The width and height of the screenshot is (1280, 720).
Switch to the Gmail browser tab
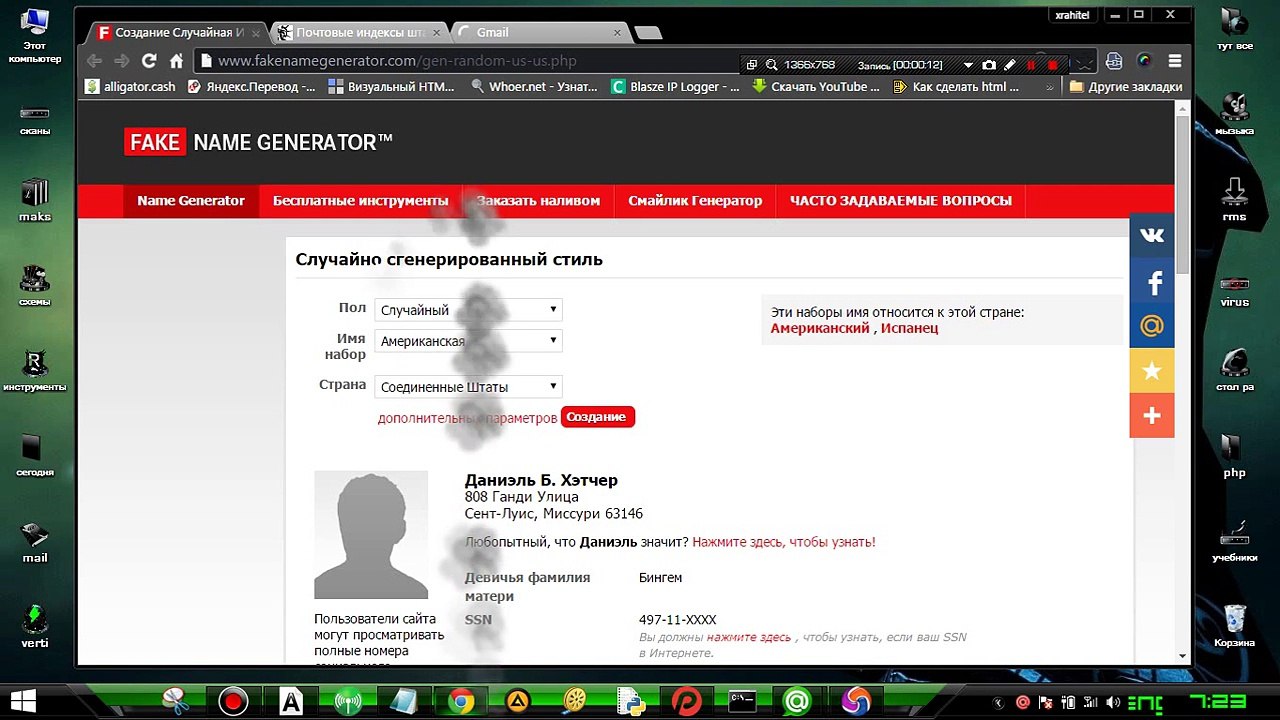click(x=541, y=33)
